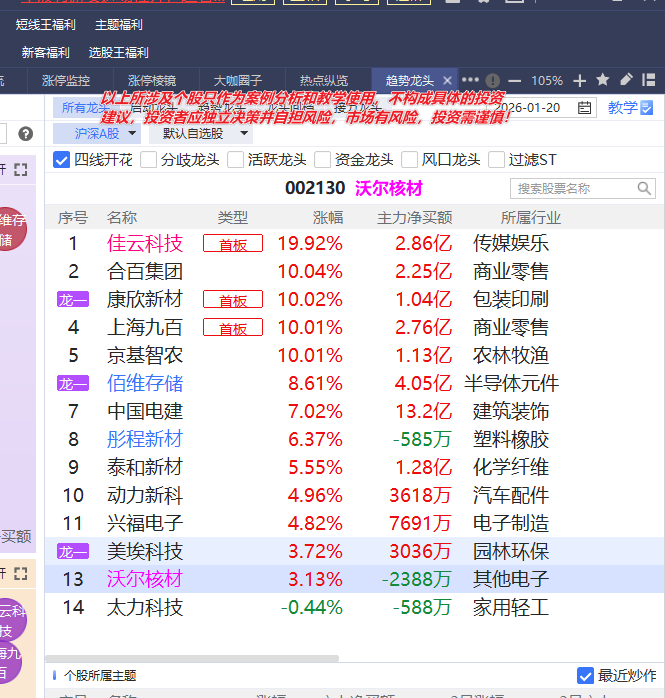Select the 佳云科技 stock row
This screenshot has width=665, height=698.
[x=145, y=243]
